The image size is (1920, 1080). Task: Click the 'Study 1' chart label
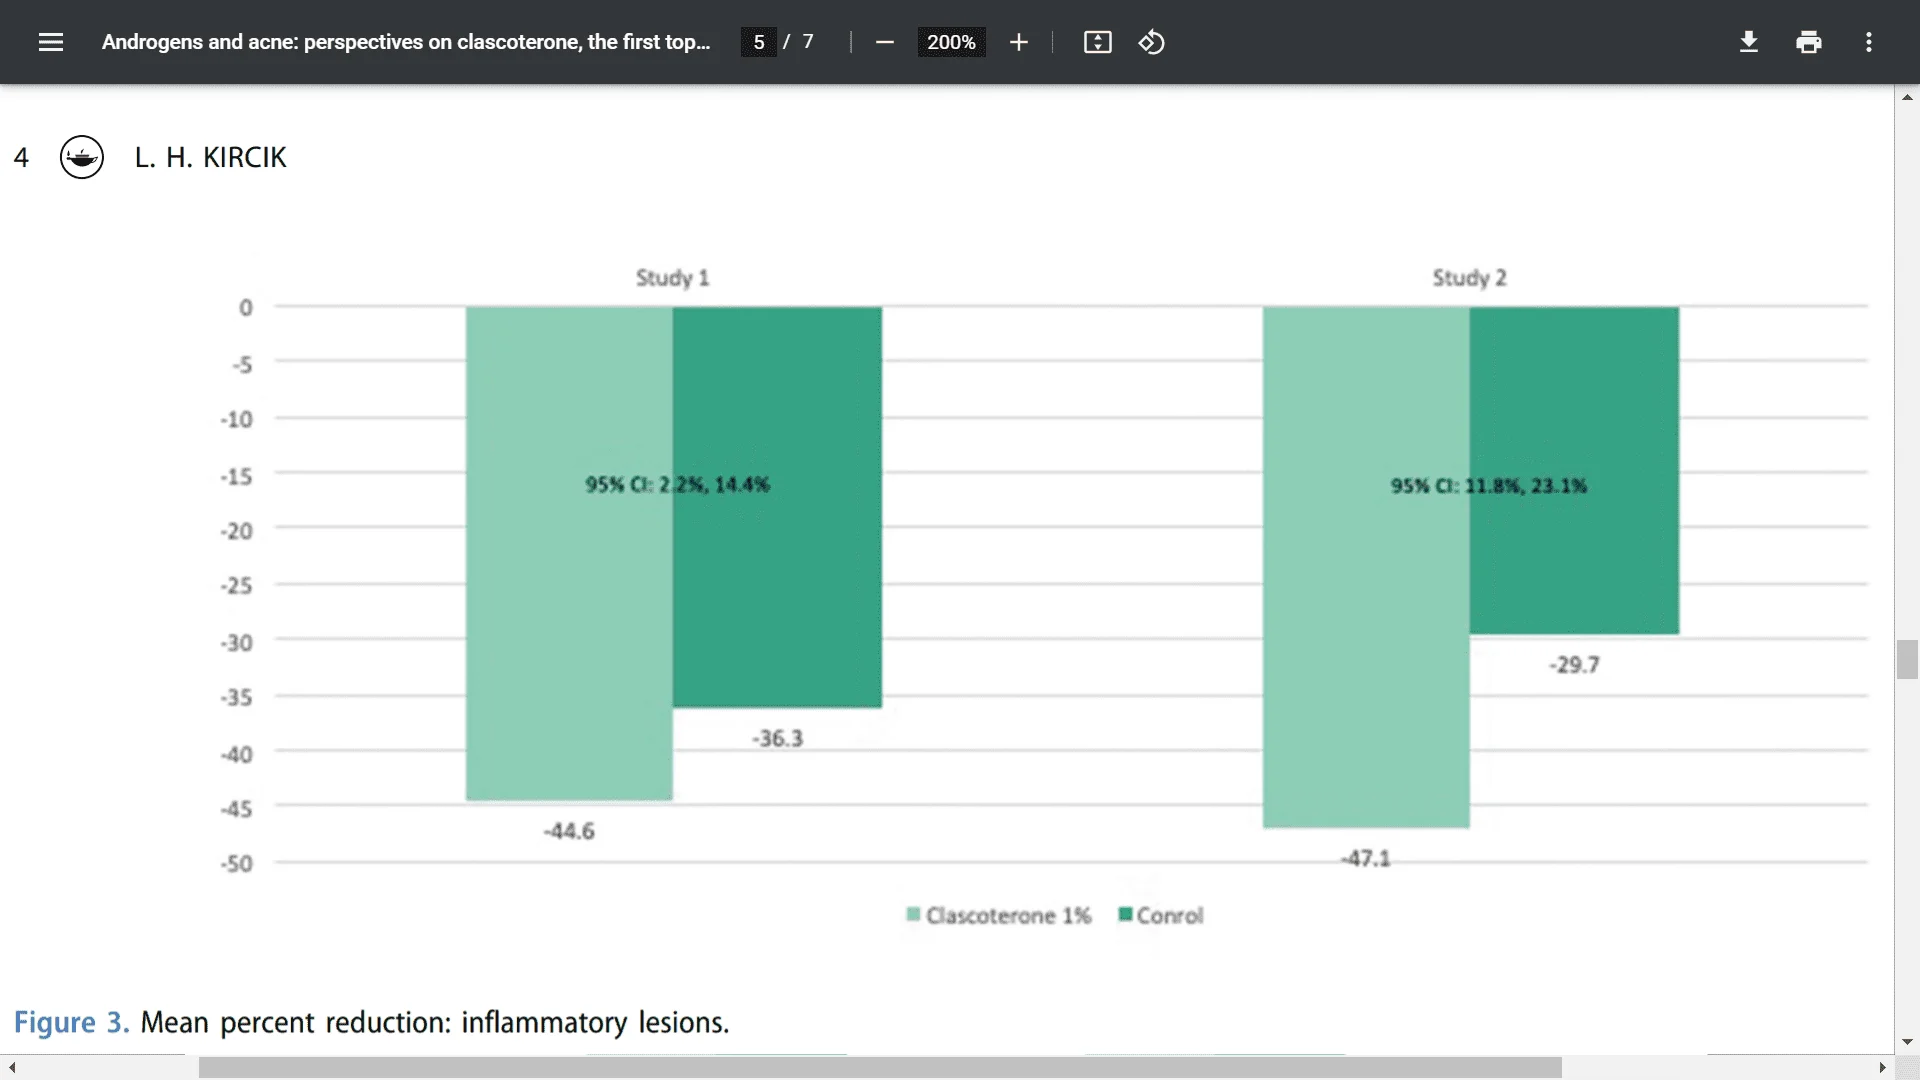click(x=673, y=278)
